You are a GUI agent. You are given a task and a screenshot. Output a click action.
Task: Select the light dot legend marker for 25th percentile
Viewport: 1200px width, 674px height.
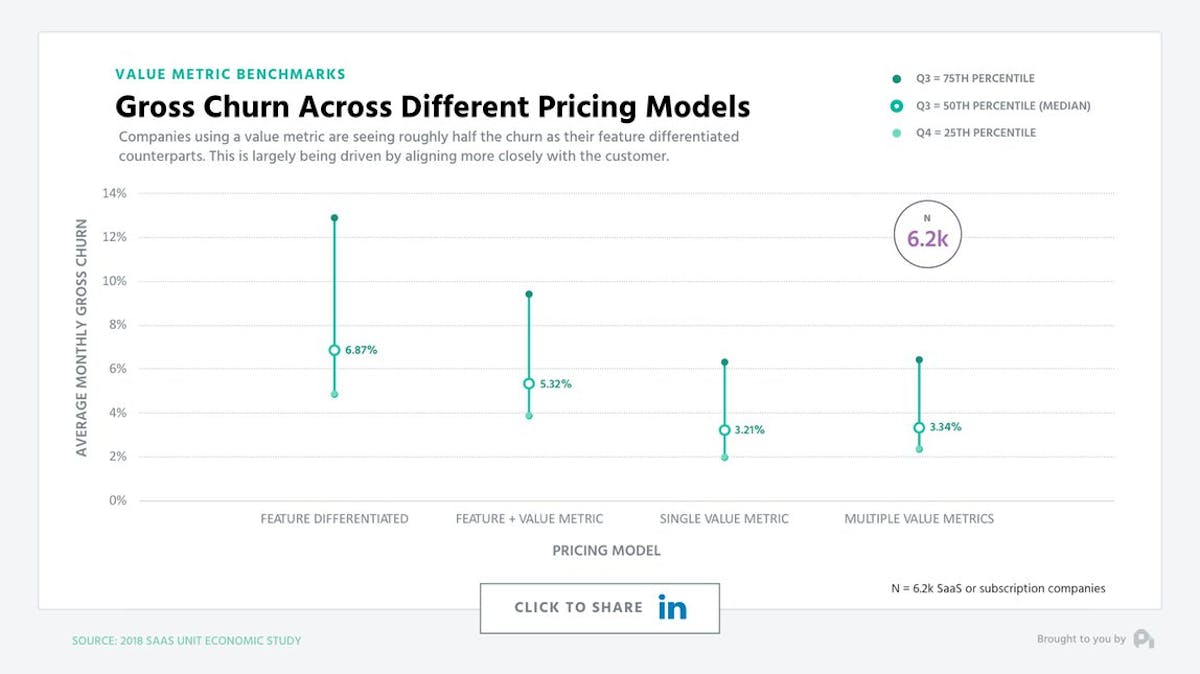pos(894,131)
